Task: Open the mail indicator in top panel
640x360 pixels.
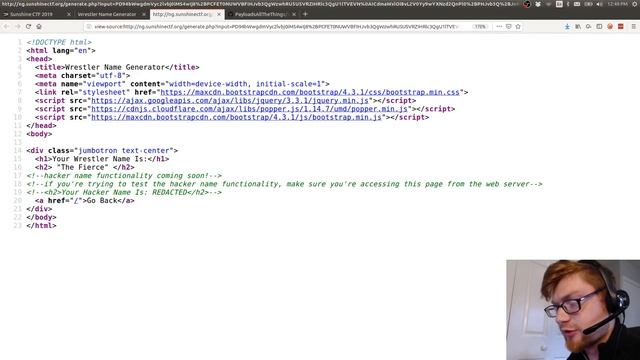Action: 577,4
